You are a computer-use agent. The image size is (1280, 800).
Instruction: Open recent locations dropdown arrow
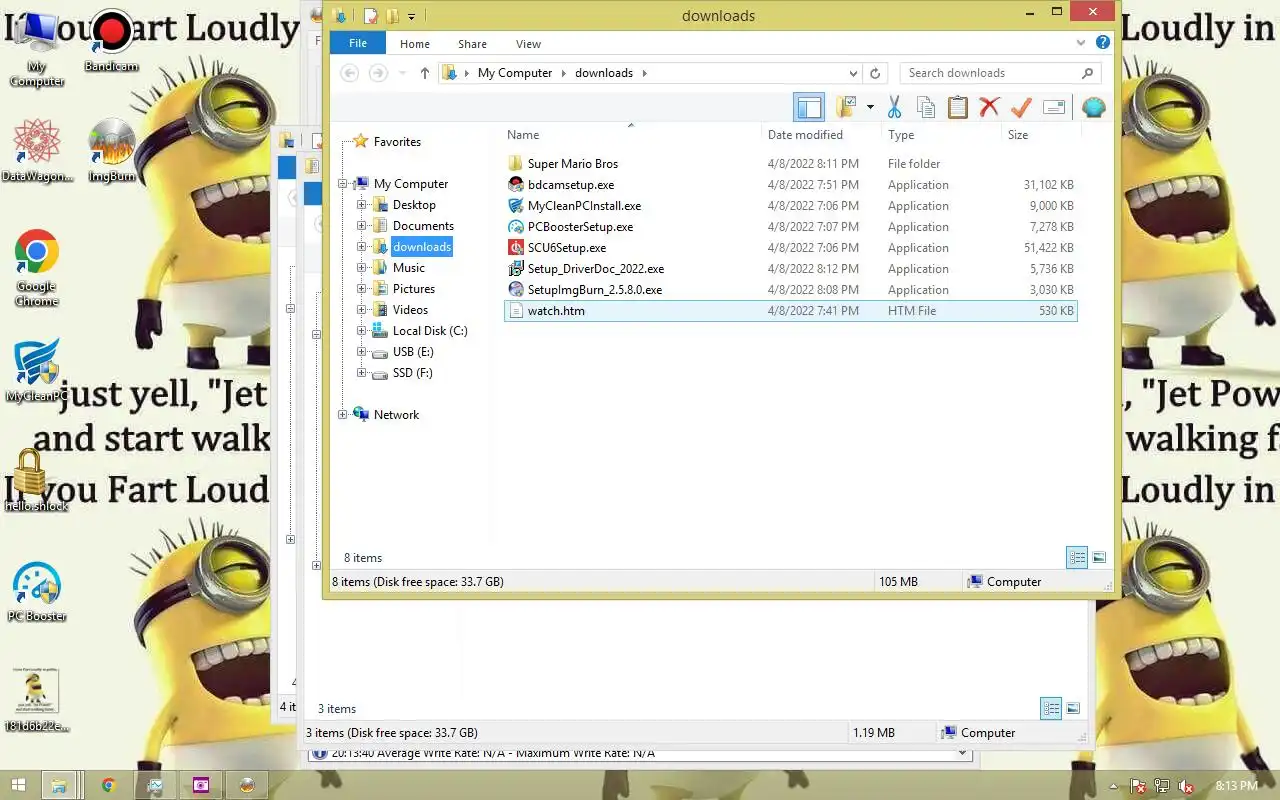coord(403,73)
